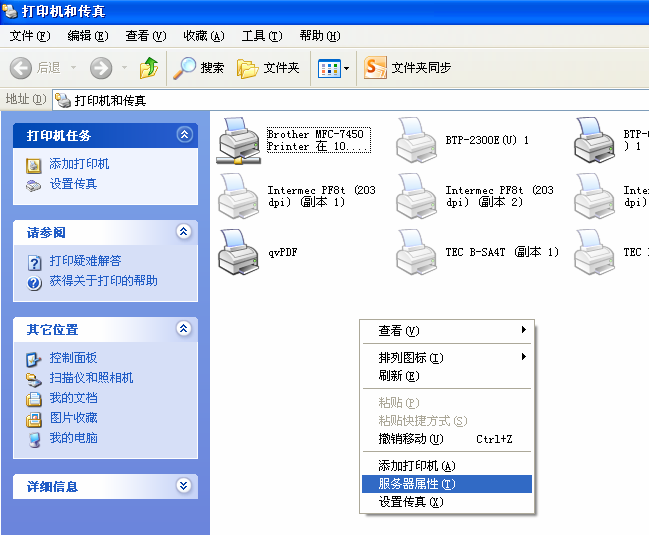The height and width of the screenshot is (535, 650).
Task: Click the Forward navigation arrow icon
Action: 101,68
